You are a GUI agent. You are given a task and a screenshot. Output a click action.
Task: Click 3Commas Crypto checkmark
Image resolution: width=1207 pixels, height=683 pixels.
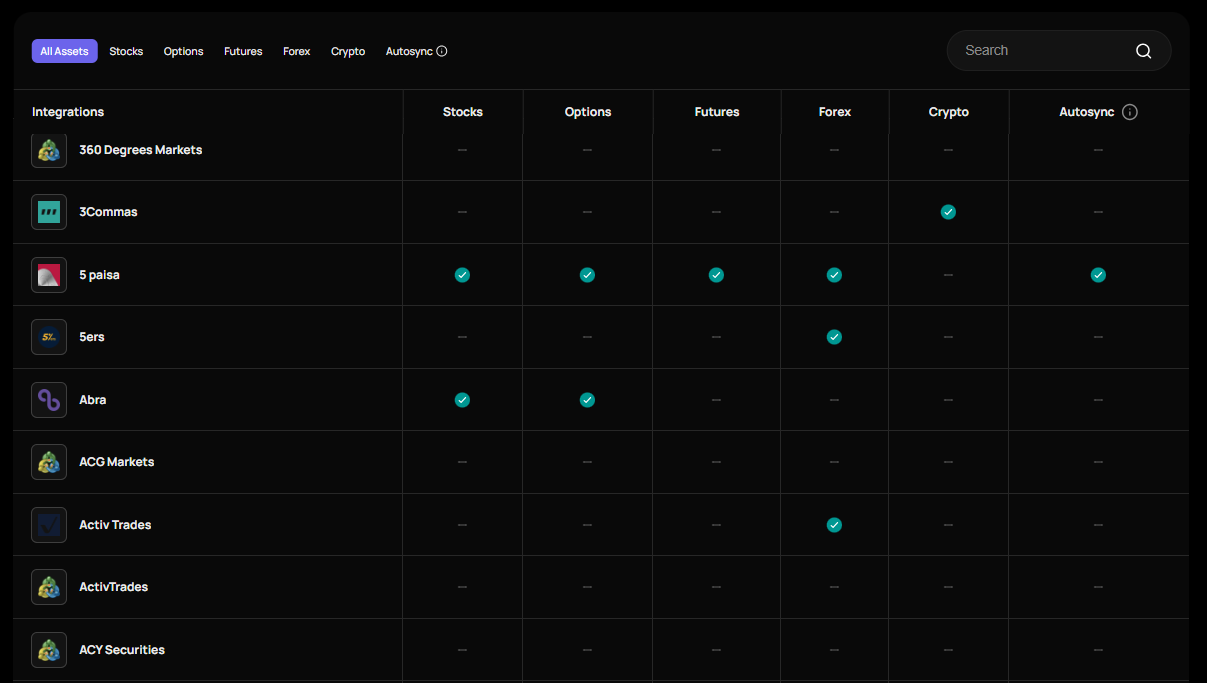click(948, 212)
